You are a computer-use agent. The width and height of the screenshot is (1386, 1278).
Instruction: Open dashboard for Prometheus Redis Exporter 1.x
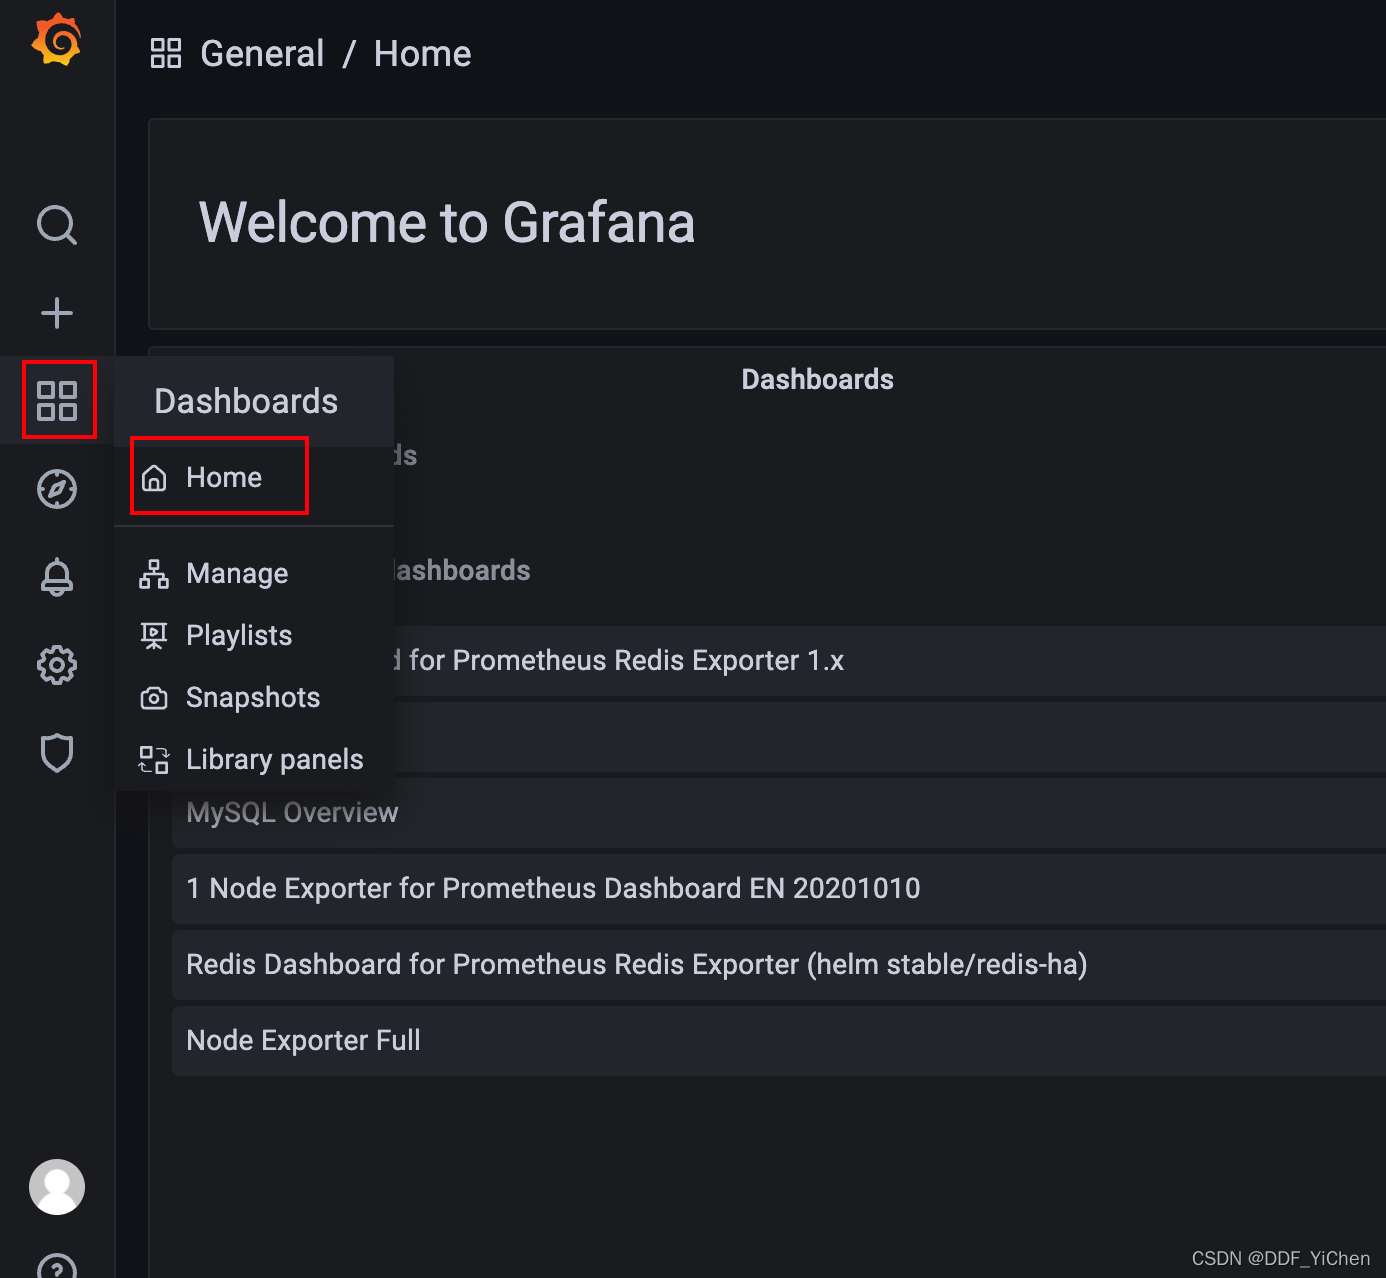pyautogui.click(x=779, y=660)
